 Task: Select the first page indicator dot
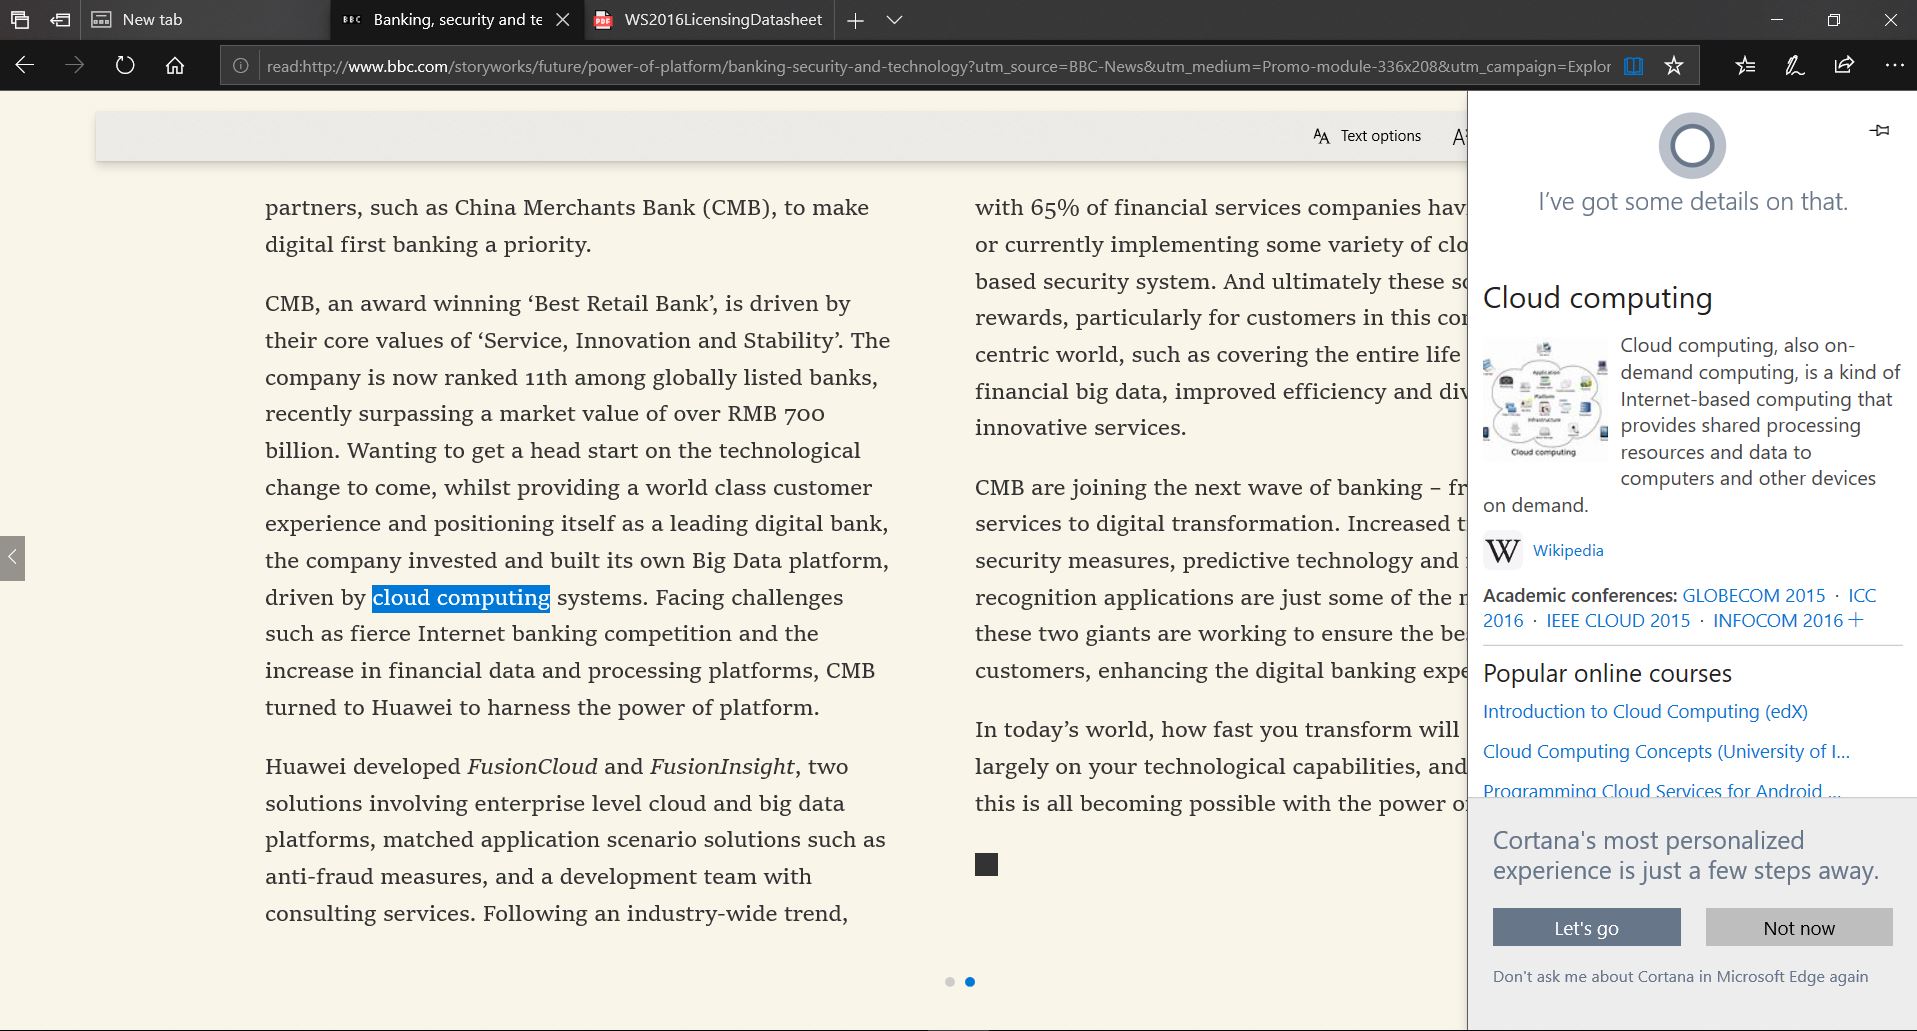(x=949, y=982)
